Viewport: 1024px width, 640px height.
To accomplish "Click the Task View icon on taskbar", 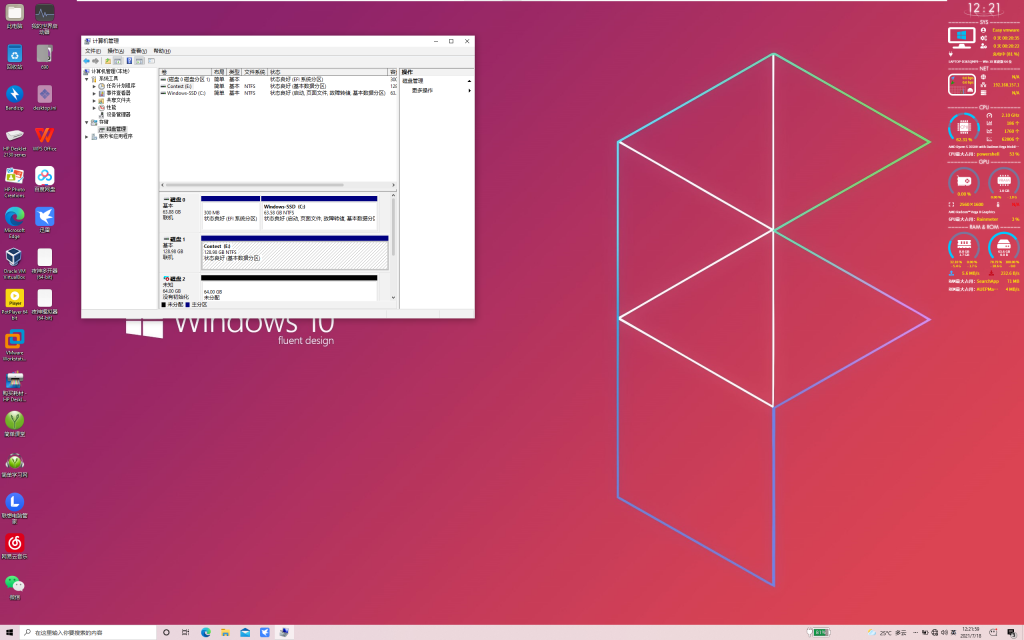I will 185,632.
